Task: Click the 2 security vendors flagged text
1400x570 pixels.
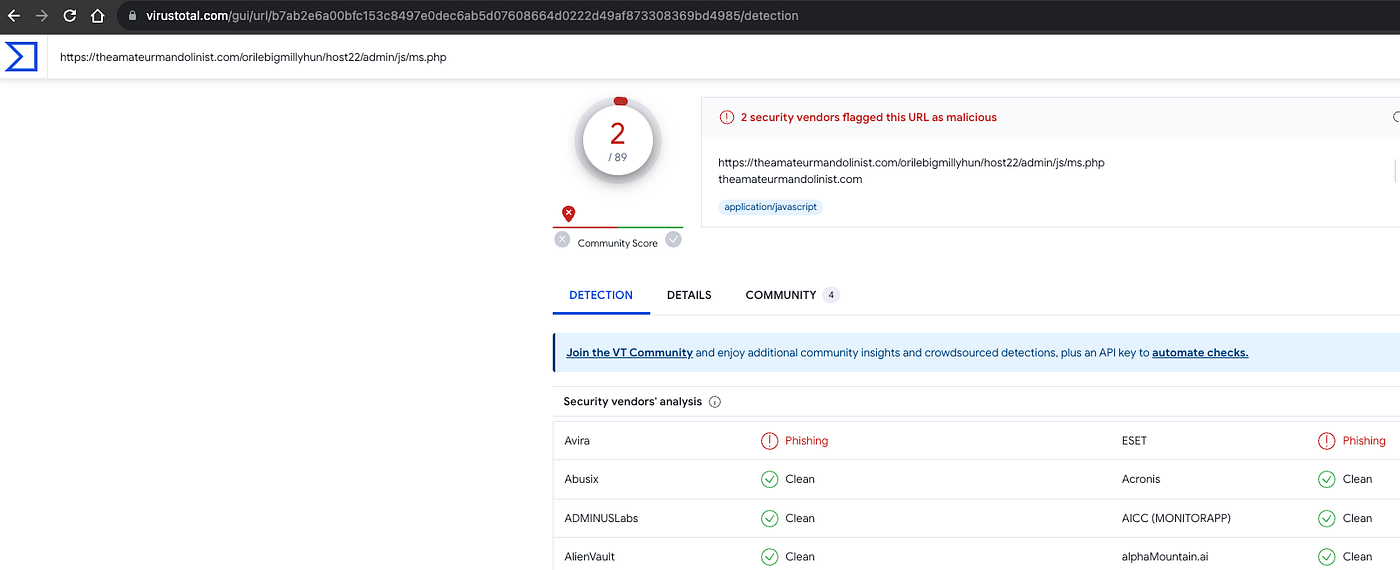Action: [869, 117]
